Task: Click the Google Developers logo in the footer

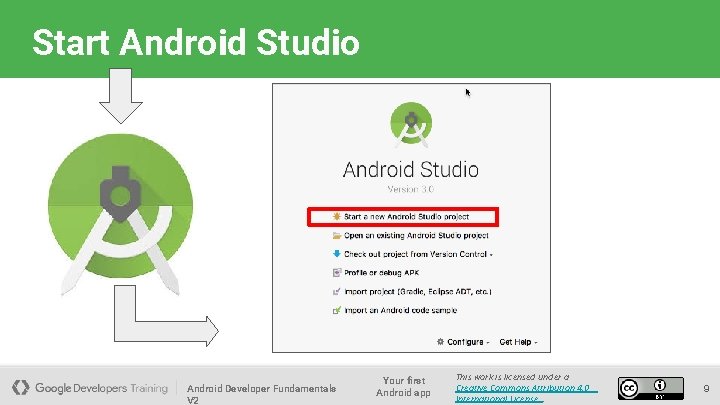Action: pos(20,388)
